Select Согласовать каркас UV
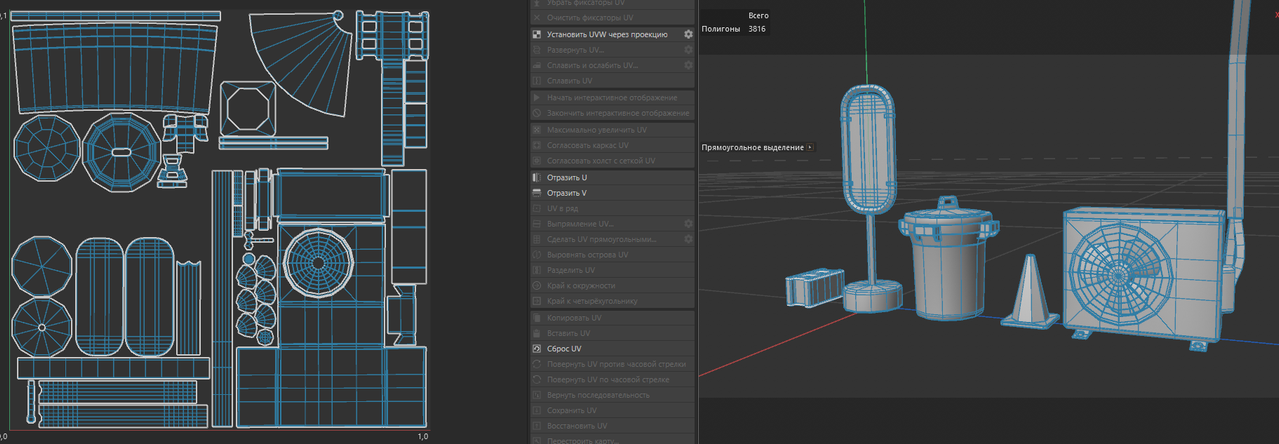 tap(612, 145)
